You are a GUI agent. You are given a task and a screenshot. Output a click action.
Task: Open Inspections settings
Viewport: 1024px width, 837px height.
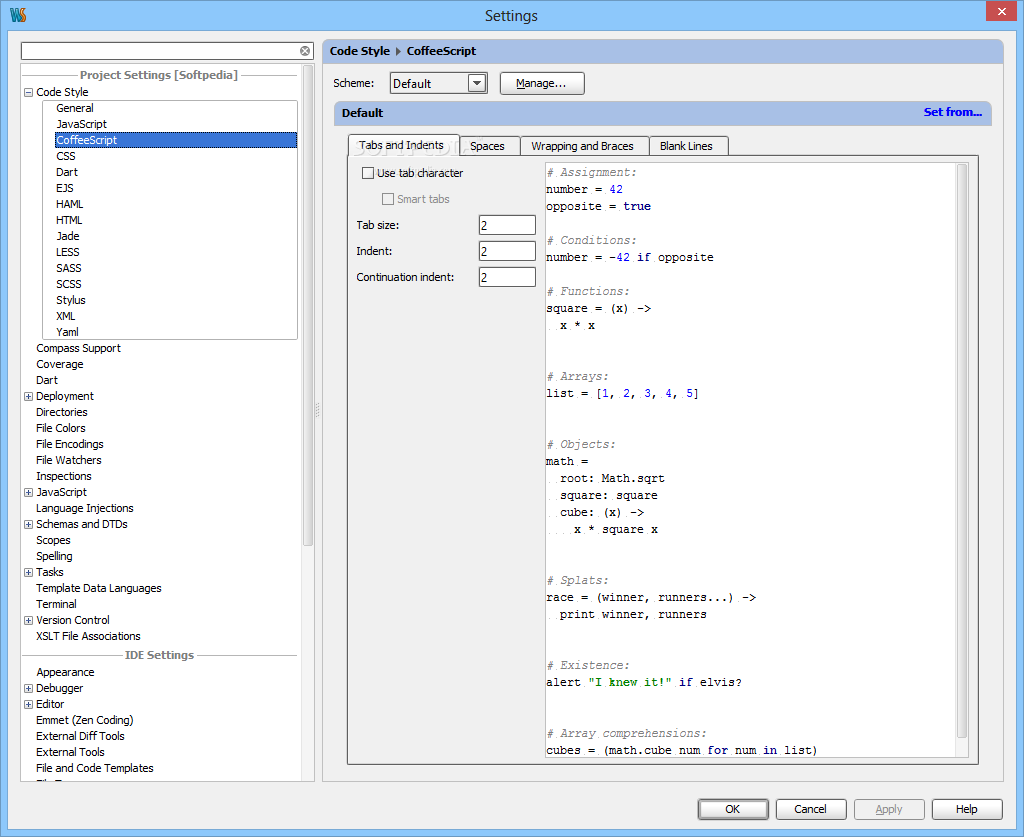tap(63, 477)
